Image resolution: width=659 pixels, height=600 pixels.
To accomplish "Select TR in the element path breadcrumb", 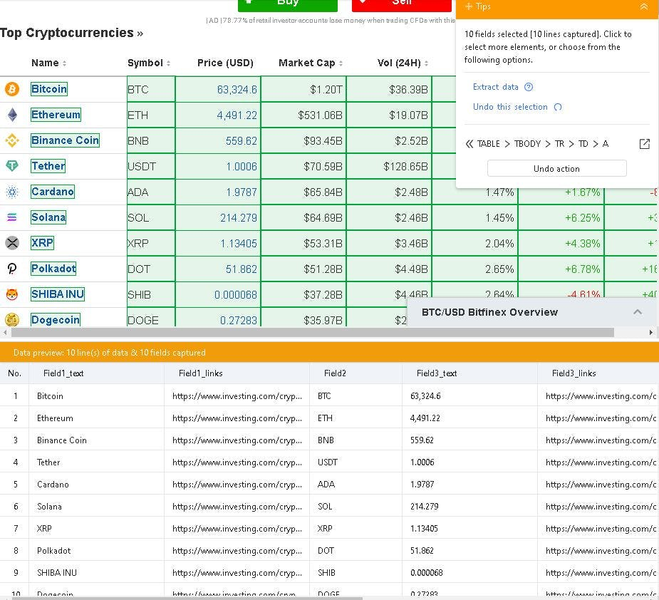I will (559, 144).
